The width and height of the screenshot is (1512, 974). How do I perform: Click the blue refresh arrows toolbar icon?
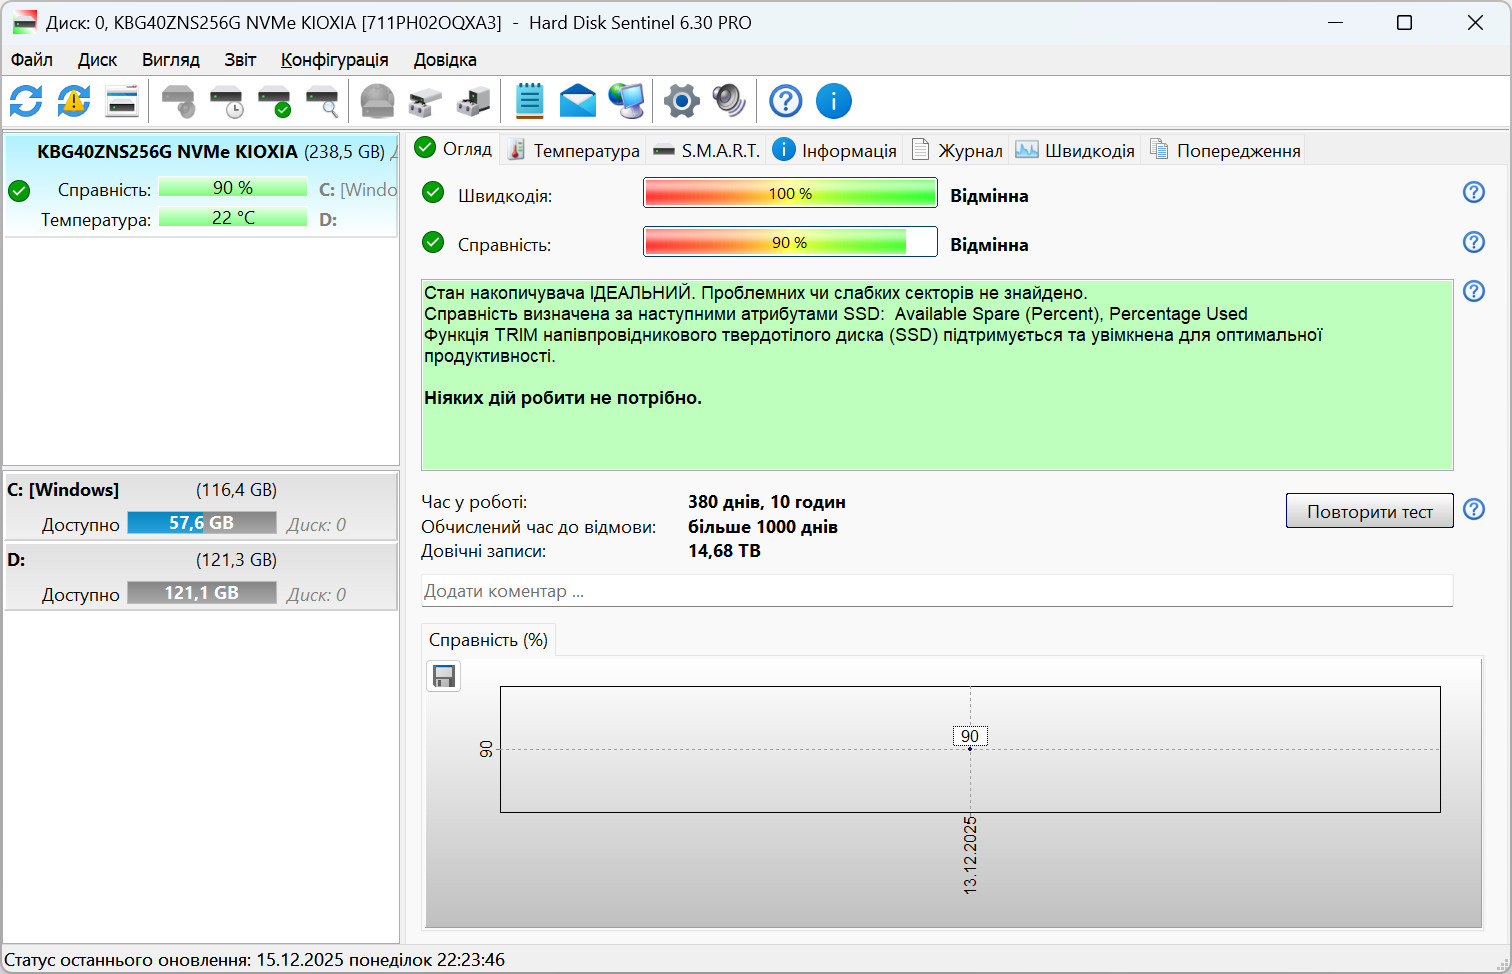pyautogui.click(x=26, y=101)
